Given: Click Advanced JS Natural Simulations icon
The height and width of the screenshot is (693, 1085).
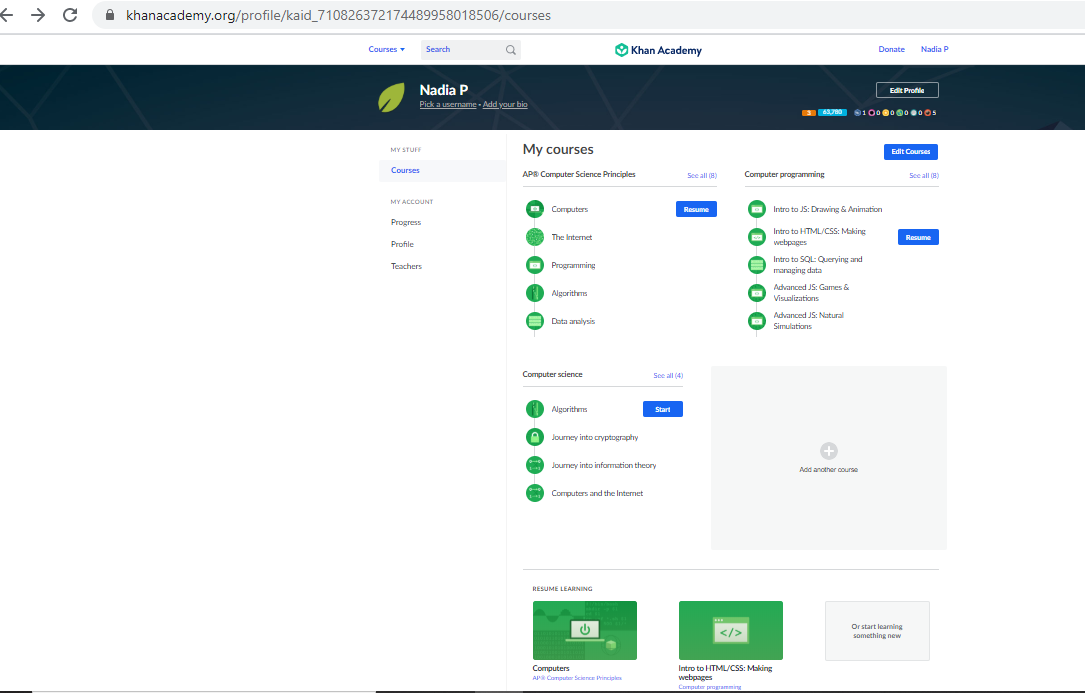Looking at the screenshot, I should [757, 321].
